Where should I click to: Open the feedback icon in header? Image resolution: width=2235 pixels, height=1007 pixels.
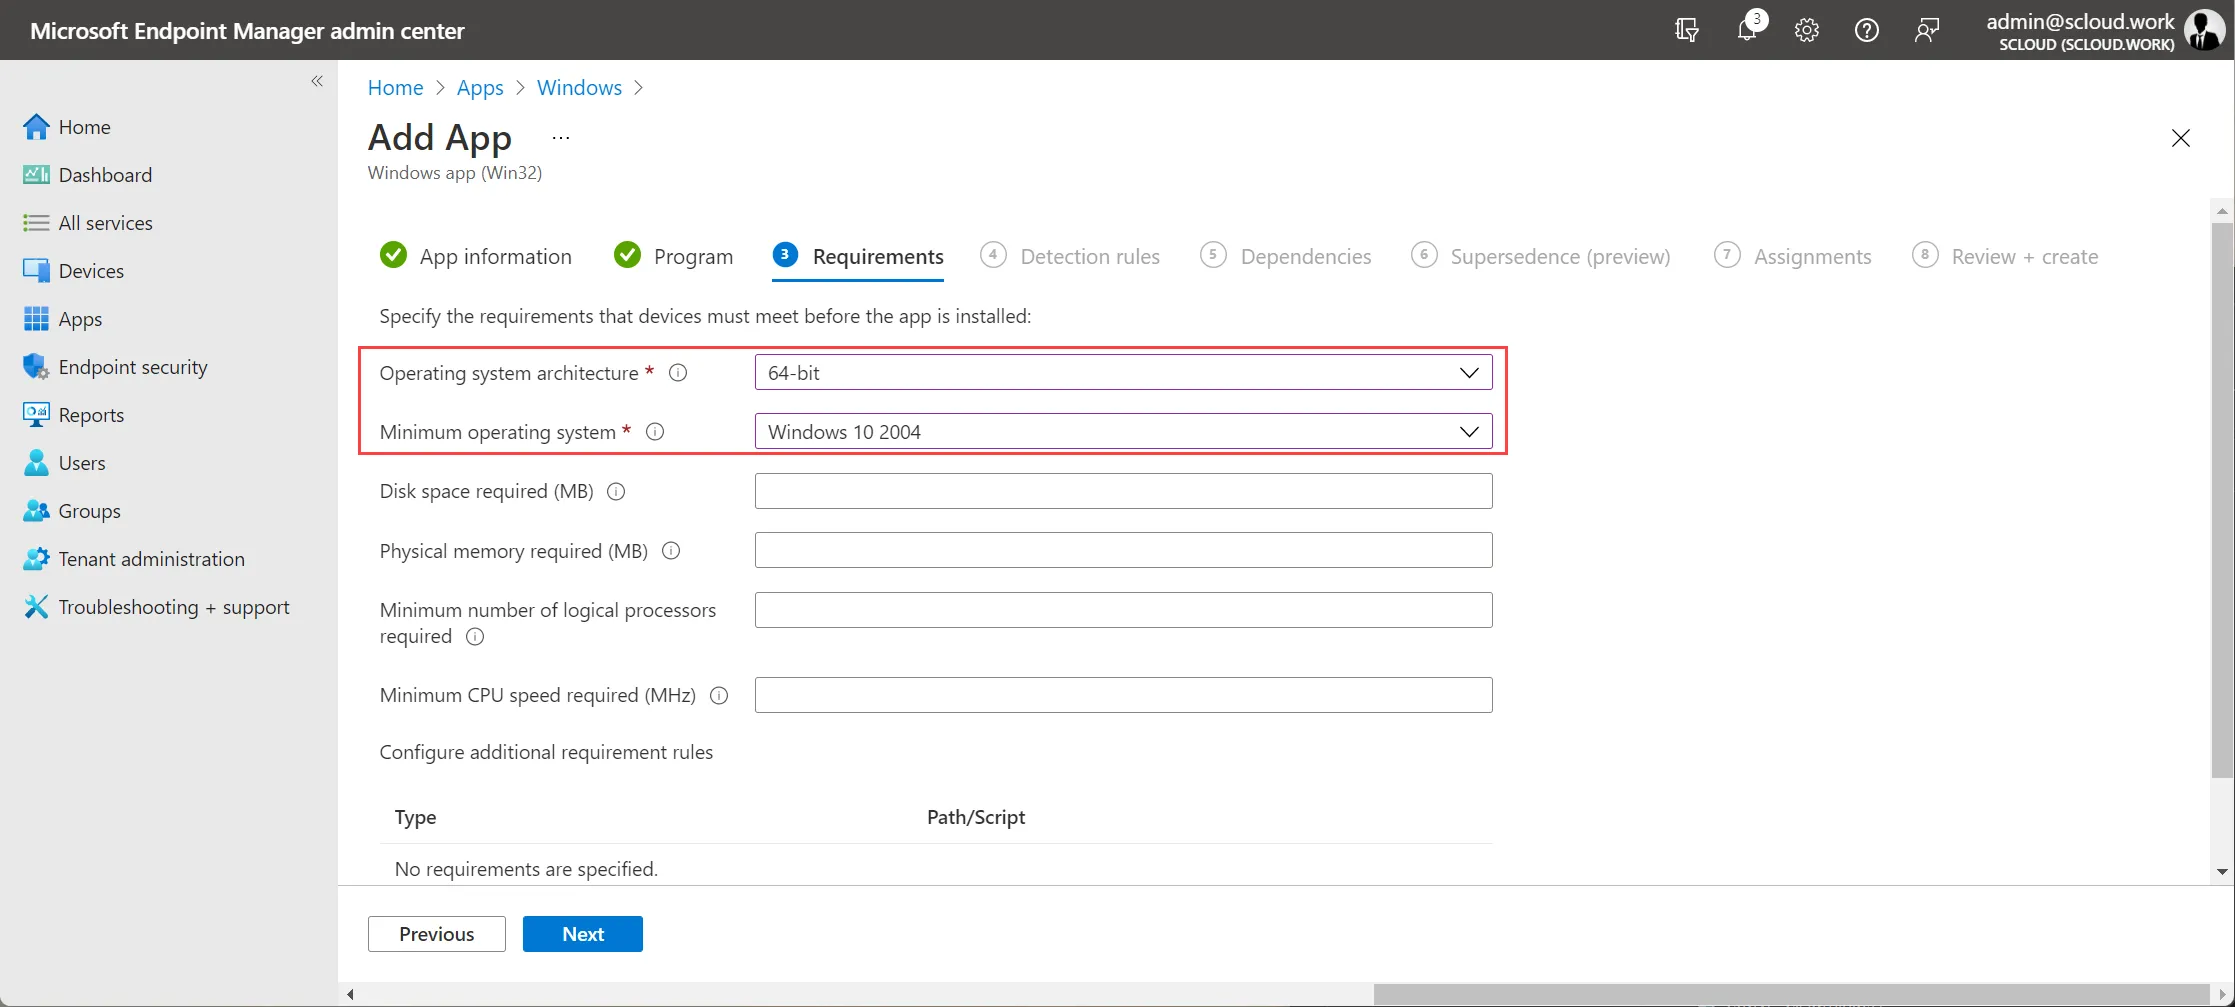click(x=1927, y=30)
